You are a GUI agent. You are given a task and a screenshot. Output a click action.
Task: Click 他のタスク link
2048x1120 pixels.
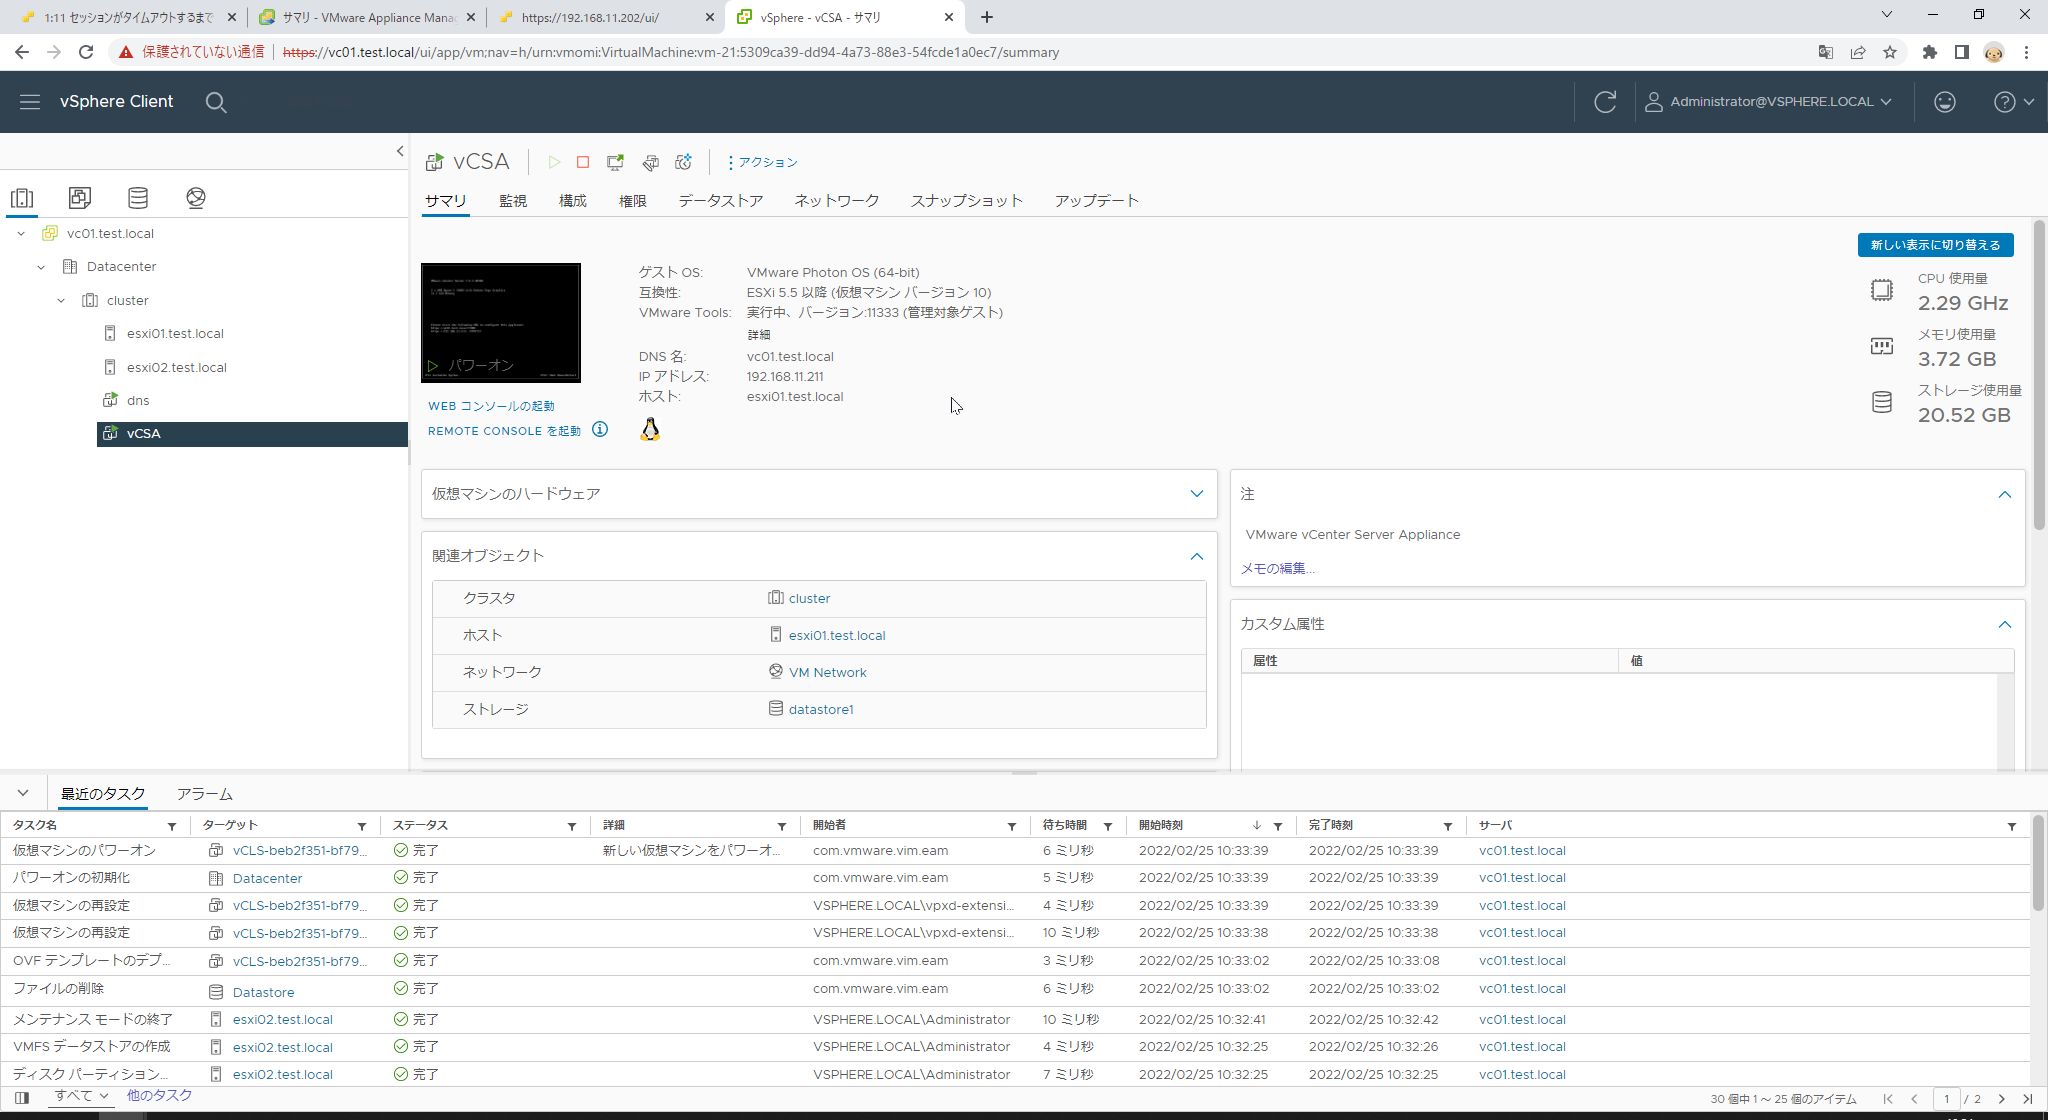[159, 1096]
